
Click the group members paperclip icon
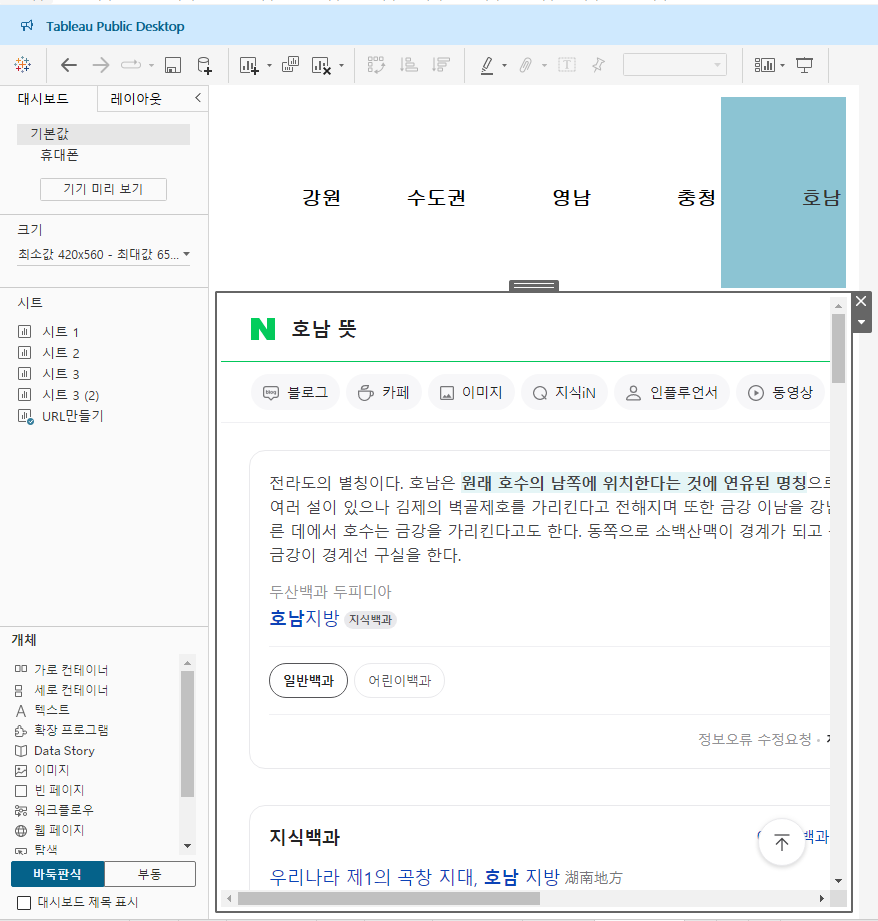(525, 65)
